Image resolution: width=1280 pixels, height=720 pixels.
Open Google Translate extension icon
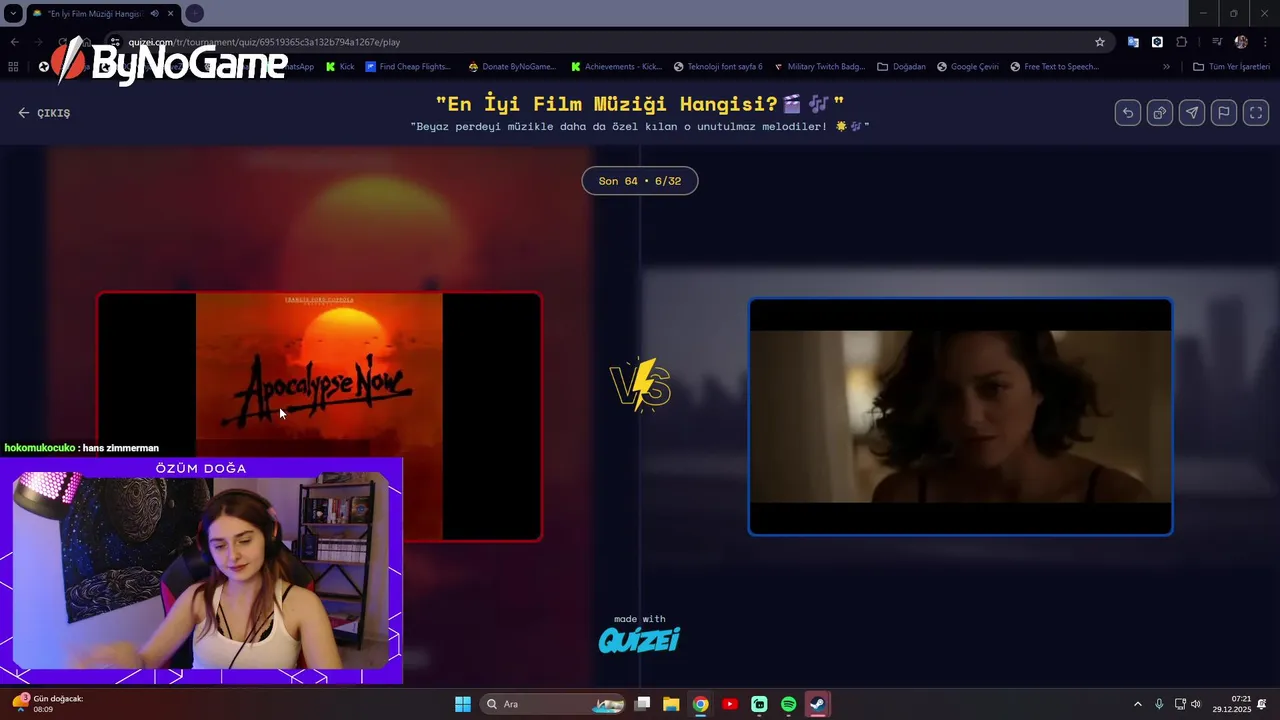tap(1133, 42)
